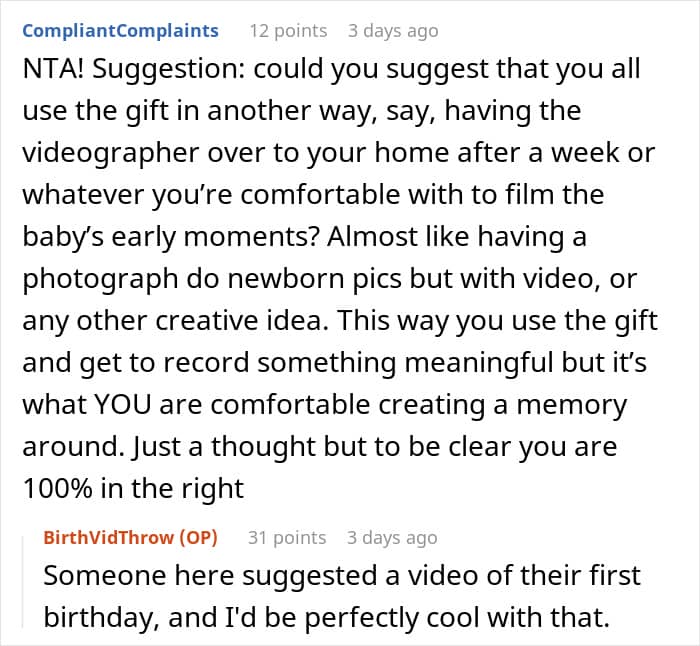Click the "100% in the right" text

133,488
